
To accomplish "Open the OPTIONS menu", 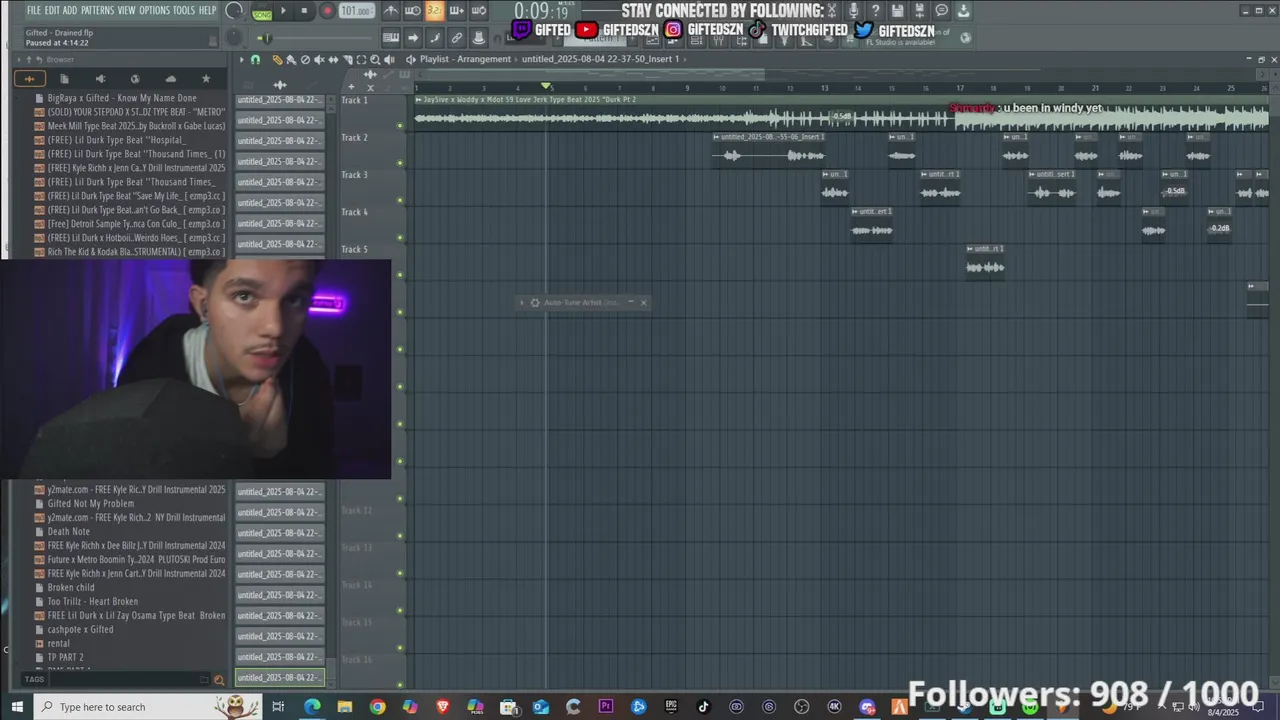I will (155, 10).
